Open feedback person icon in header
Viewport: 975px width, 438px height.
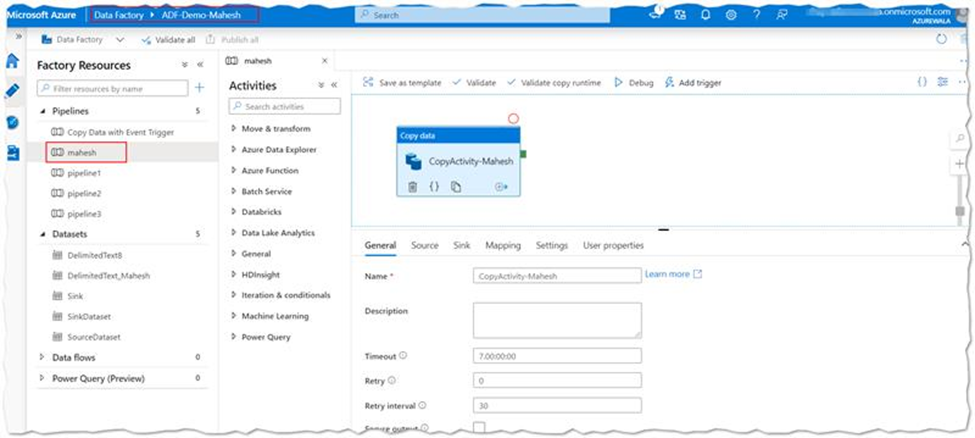tap(782, 14)
